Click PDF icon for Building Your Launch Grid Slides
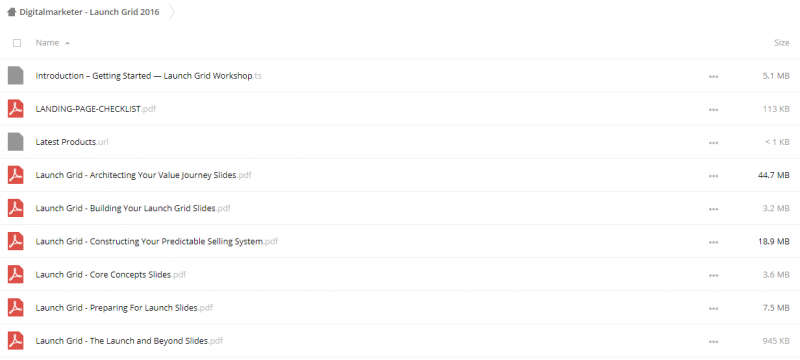Image resolution: width=800 pixels, height=360 pixels. 16,208
